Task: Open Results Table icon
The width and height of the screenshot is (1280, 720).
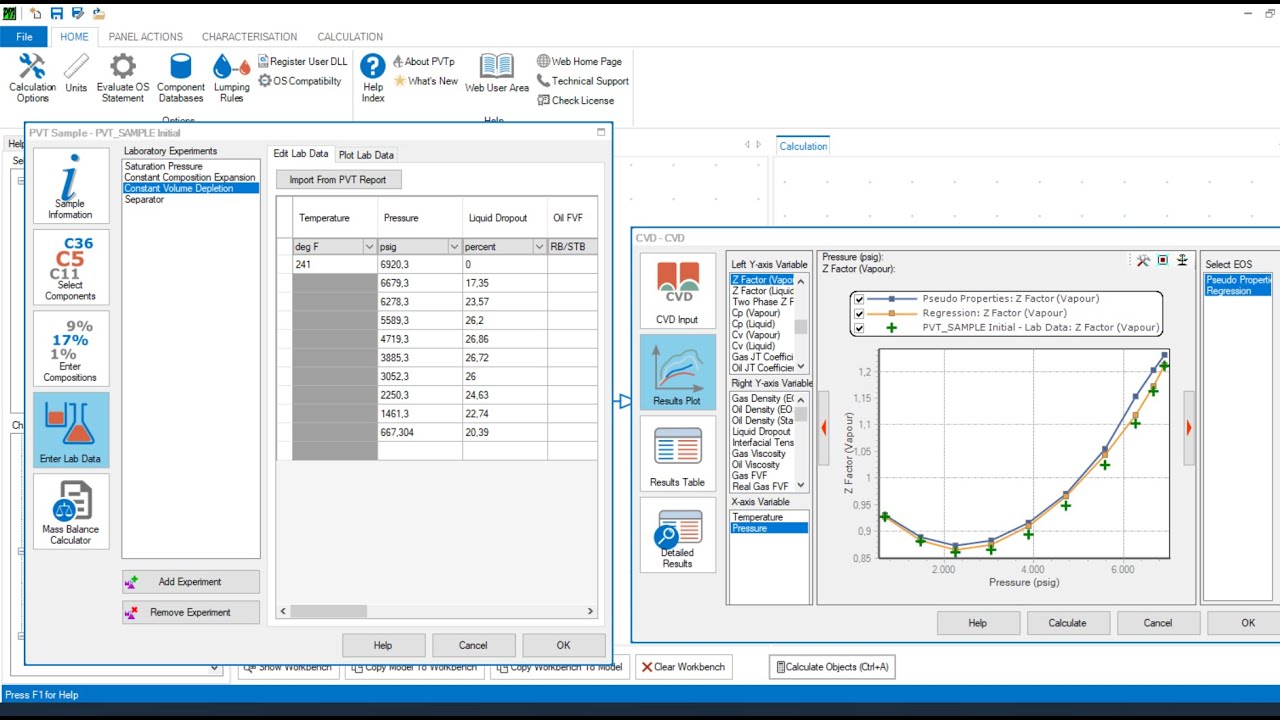Action: coord(677,454)
